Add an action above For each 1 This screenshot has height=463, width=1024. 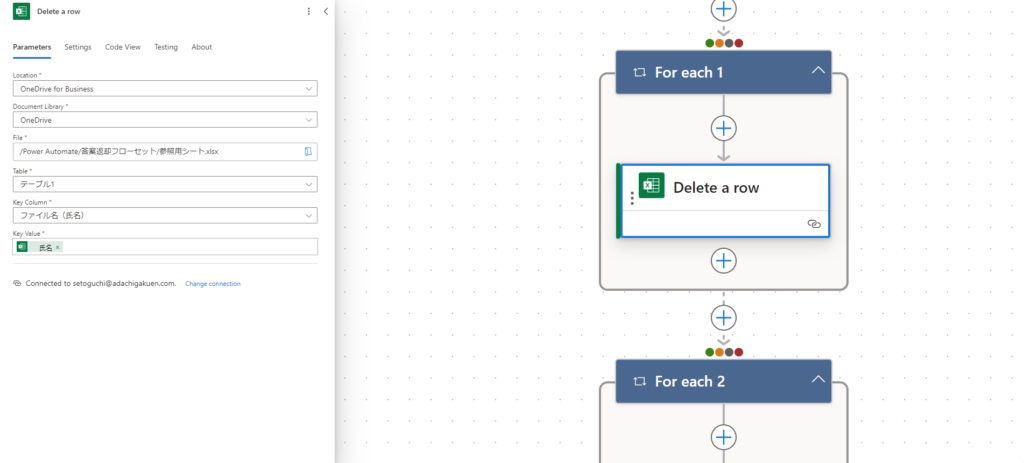coord(723,9)
